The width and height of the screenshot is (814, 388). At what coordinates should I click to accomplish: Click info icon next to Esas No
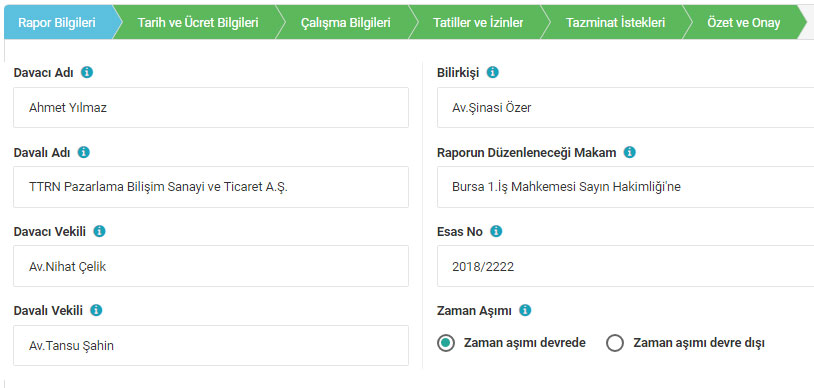[x=496, y=231]
